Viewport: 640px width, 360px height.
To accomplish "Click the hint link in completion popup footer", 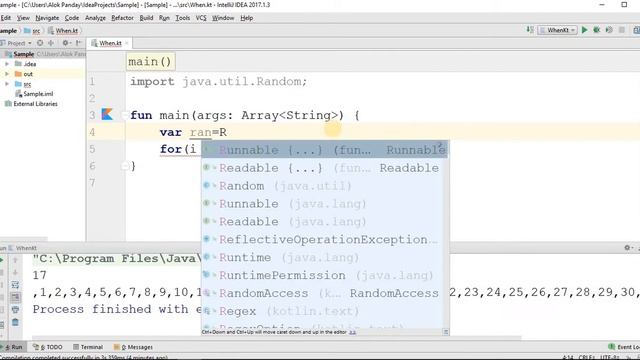I will [x=352, y=332].
